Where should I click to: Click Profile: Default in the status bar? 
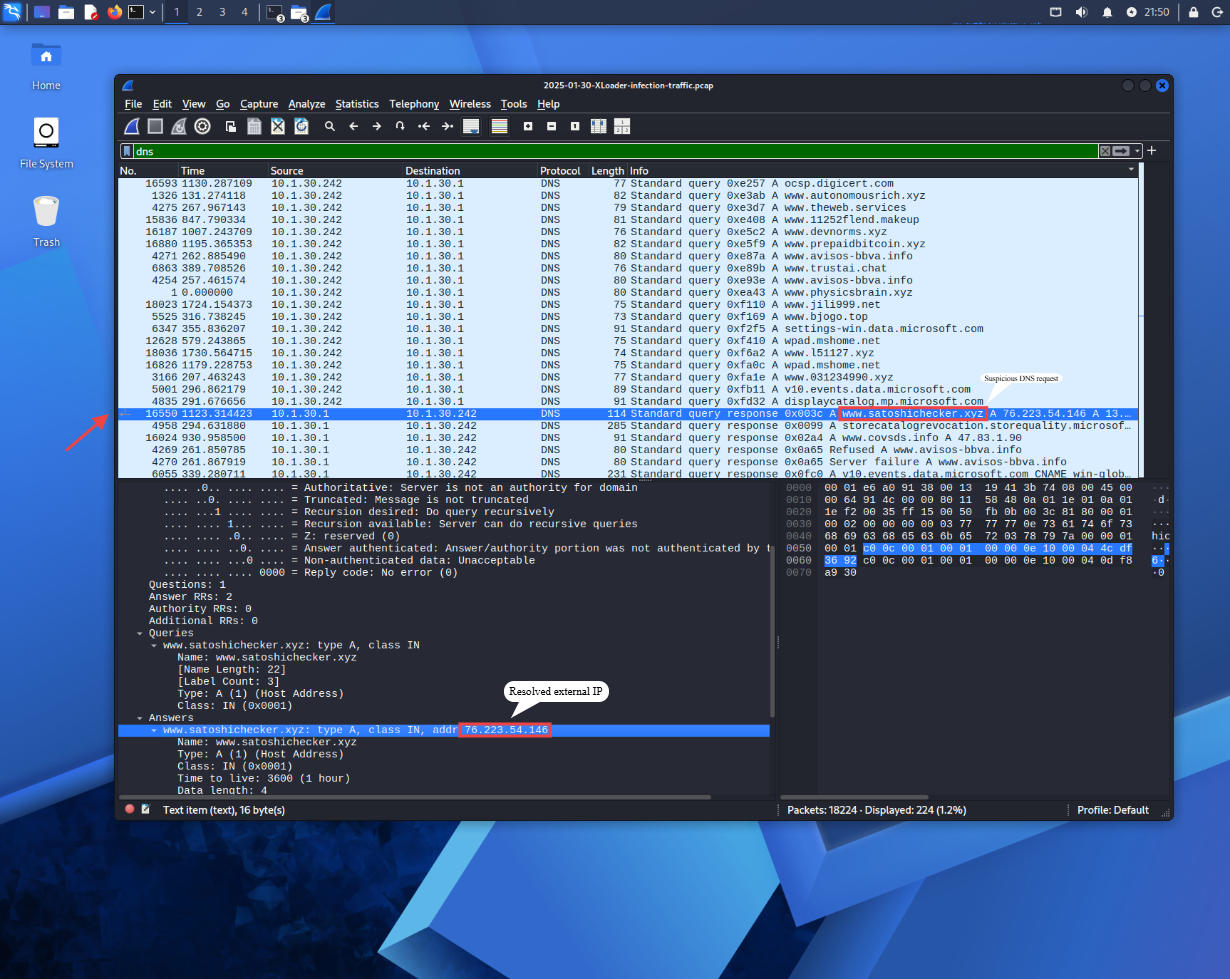pyautogui.click(x=1113, y=810)
